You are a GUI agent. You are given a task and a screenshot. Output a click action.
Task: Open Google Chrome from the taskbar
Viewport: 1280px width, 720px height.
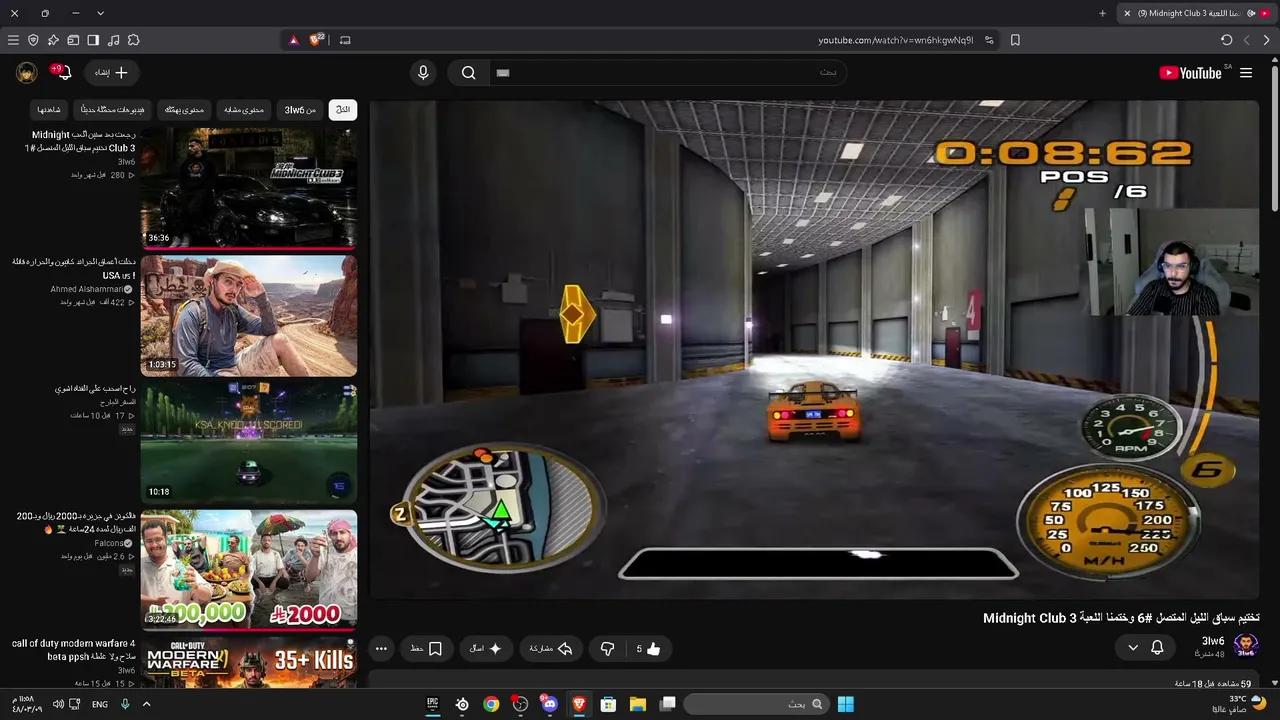[491, 704]
